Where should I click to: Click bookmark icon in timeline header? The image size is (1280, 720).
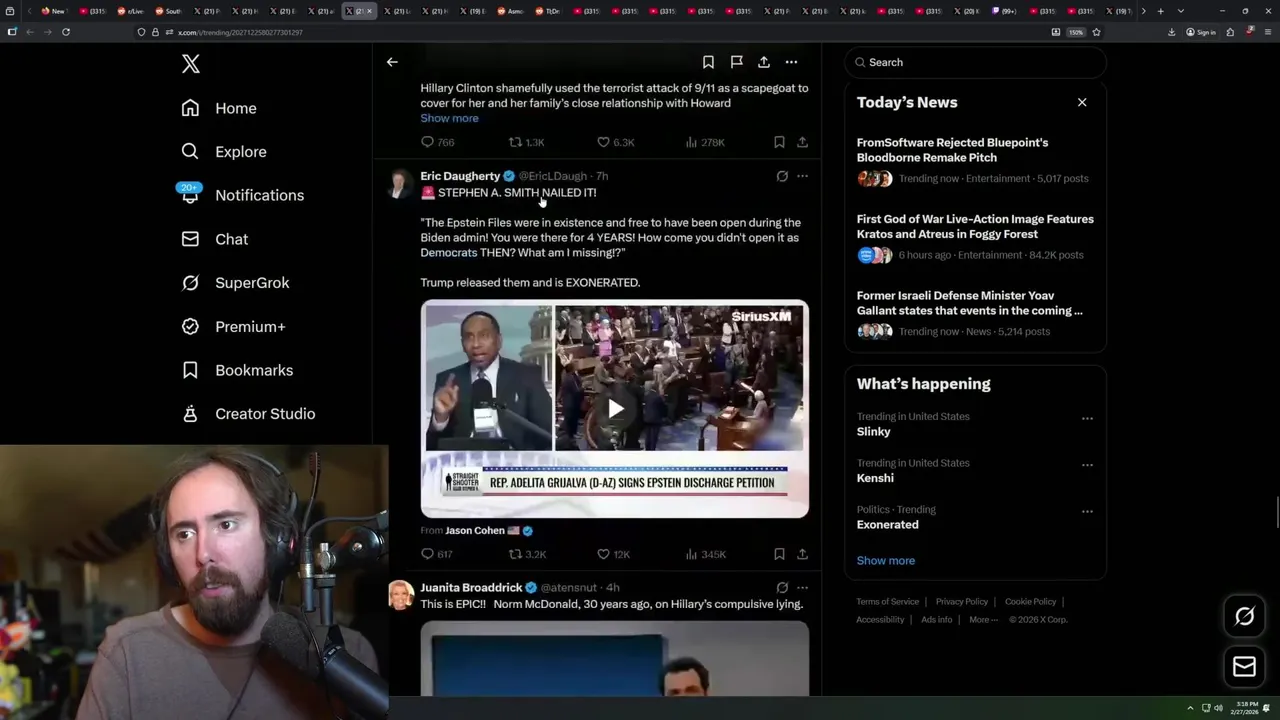708,62
